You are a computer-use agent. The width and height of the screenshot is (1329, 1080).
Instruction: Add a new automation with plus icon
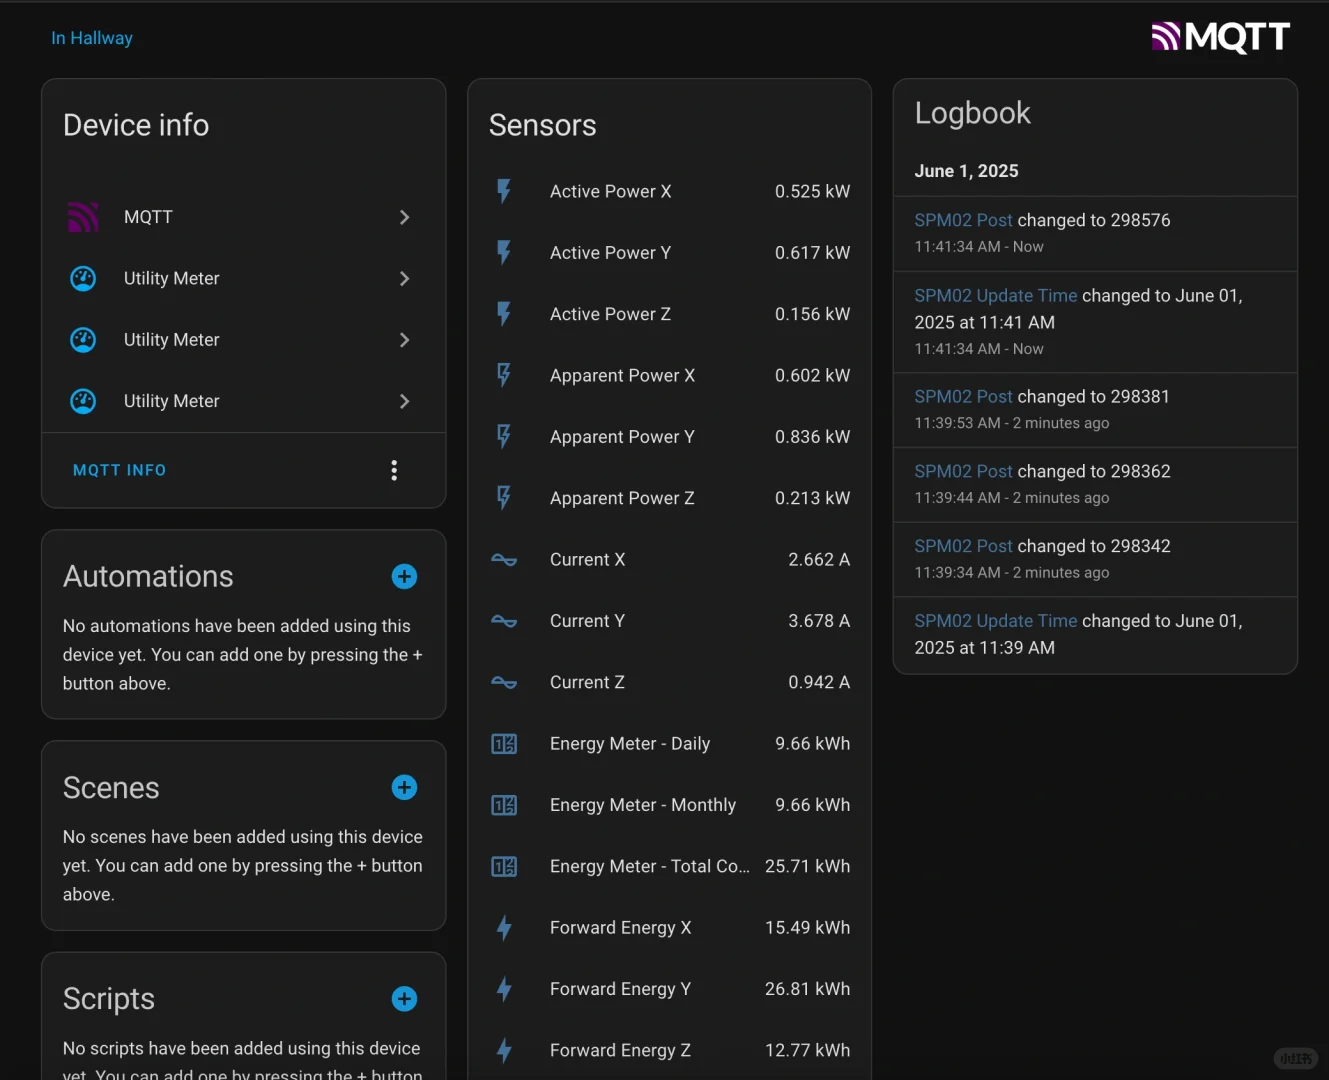[404, 576]
